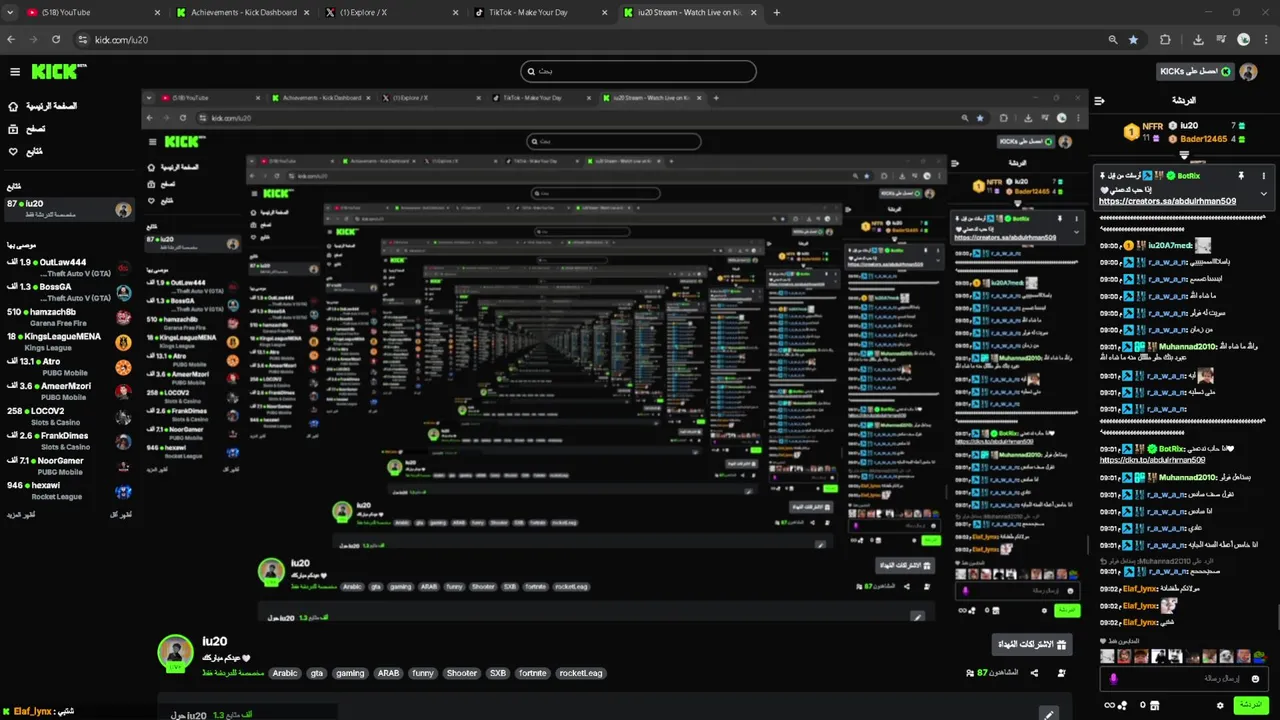This screenshot has width=1280, height=720.
Task: Switch to TikTok - Make Your Day tab
Action: pyautogui.click(x=541, y=12)
